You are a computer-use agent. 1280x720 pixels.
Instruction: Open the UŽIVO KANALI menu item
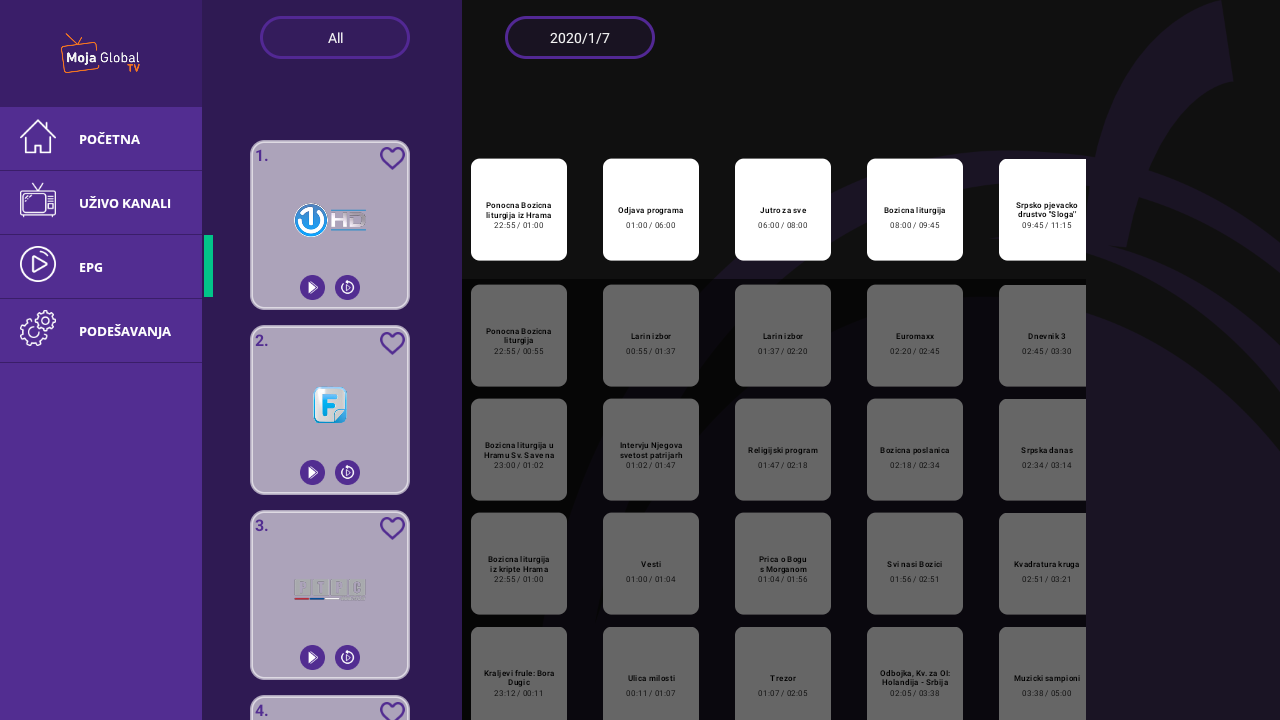tap(101, 203)
